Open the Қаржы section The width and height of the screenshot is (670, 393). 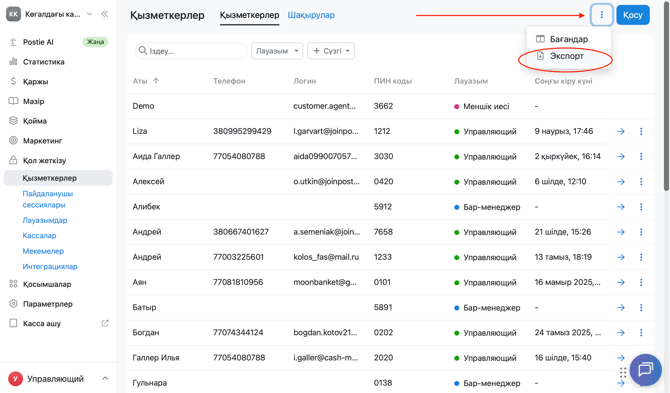(x=35, y=81)
